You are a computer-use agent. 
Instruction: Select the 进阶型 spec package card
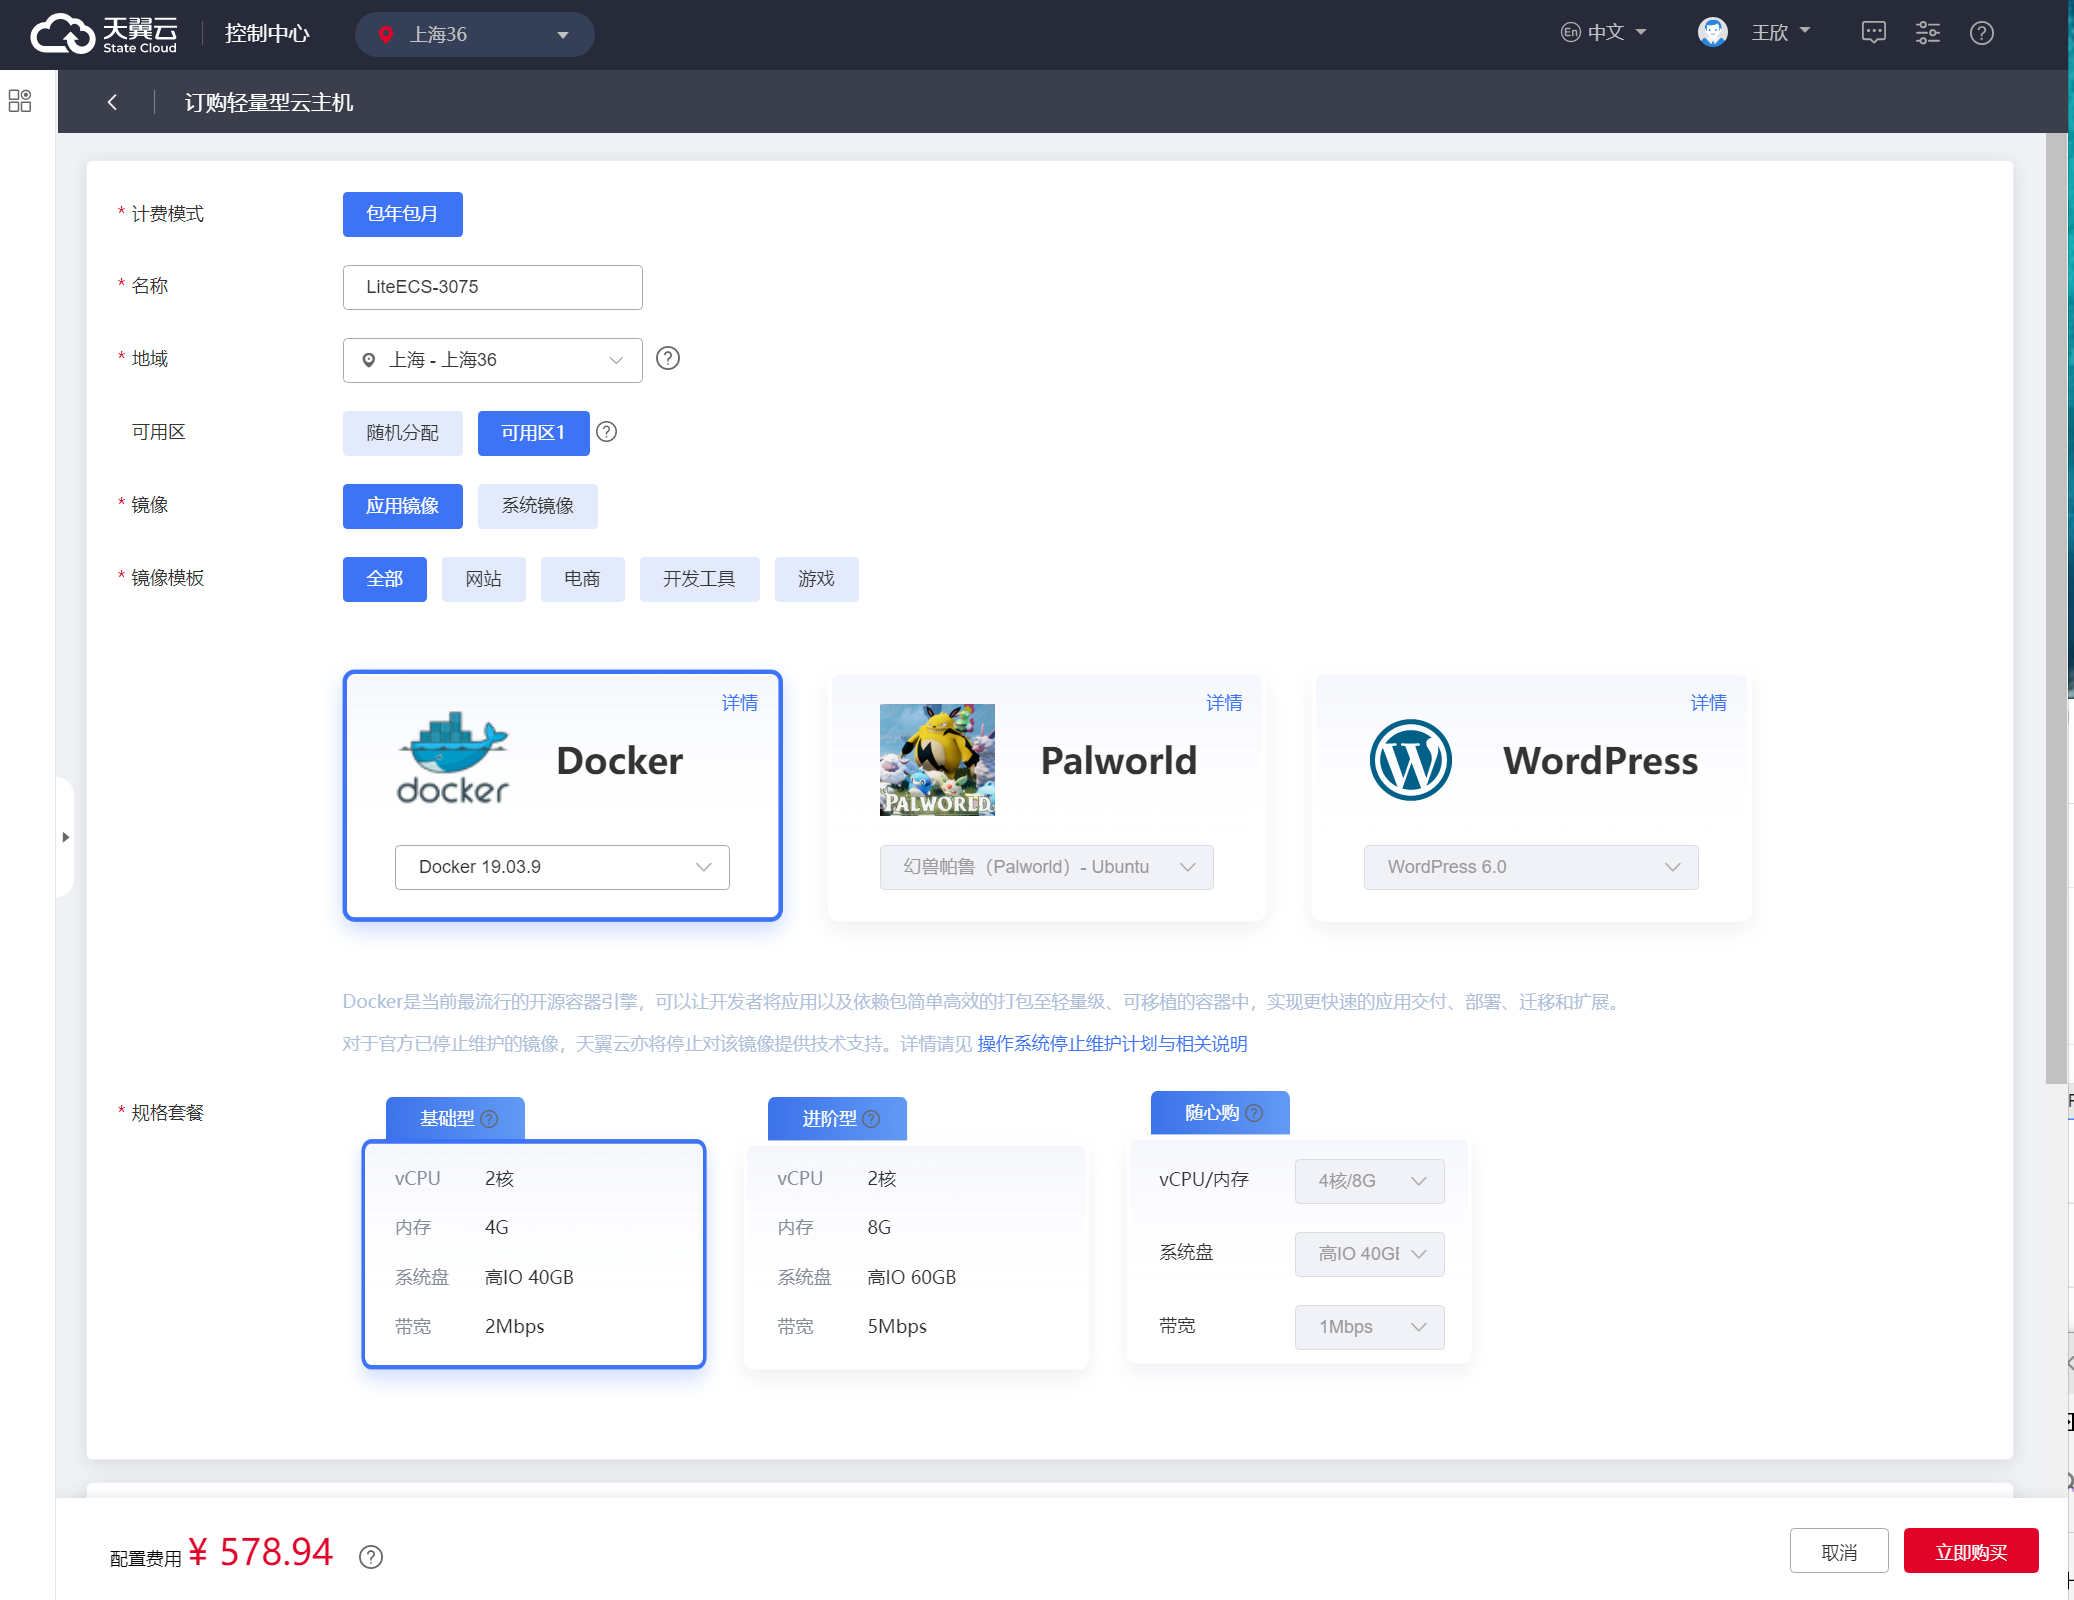pyautogui.click(x=917, y=1256)
